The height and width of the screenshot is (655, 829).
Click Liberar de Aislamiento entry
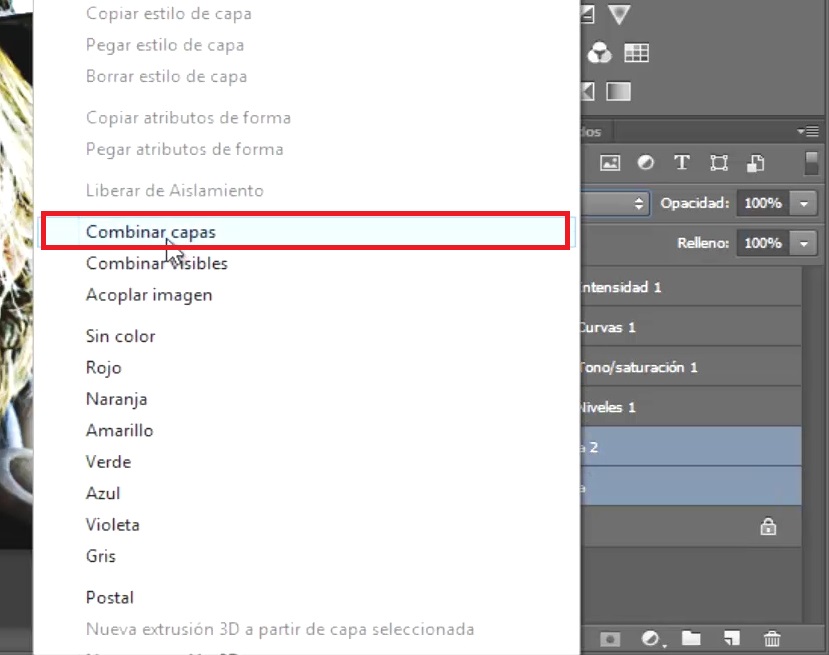[174, 190]
